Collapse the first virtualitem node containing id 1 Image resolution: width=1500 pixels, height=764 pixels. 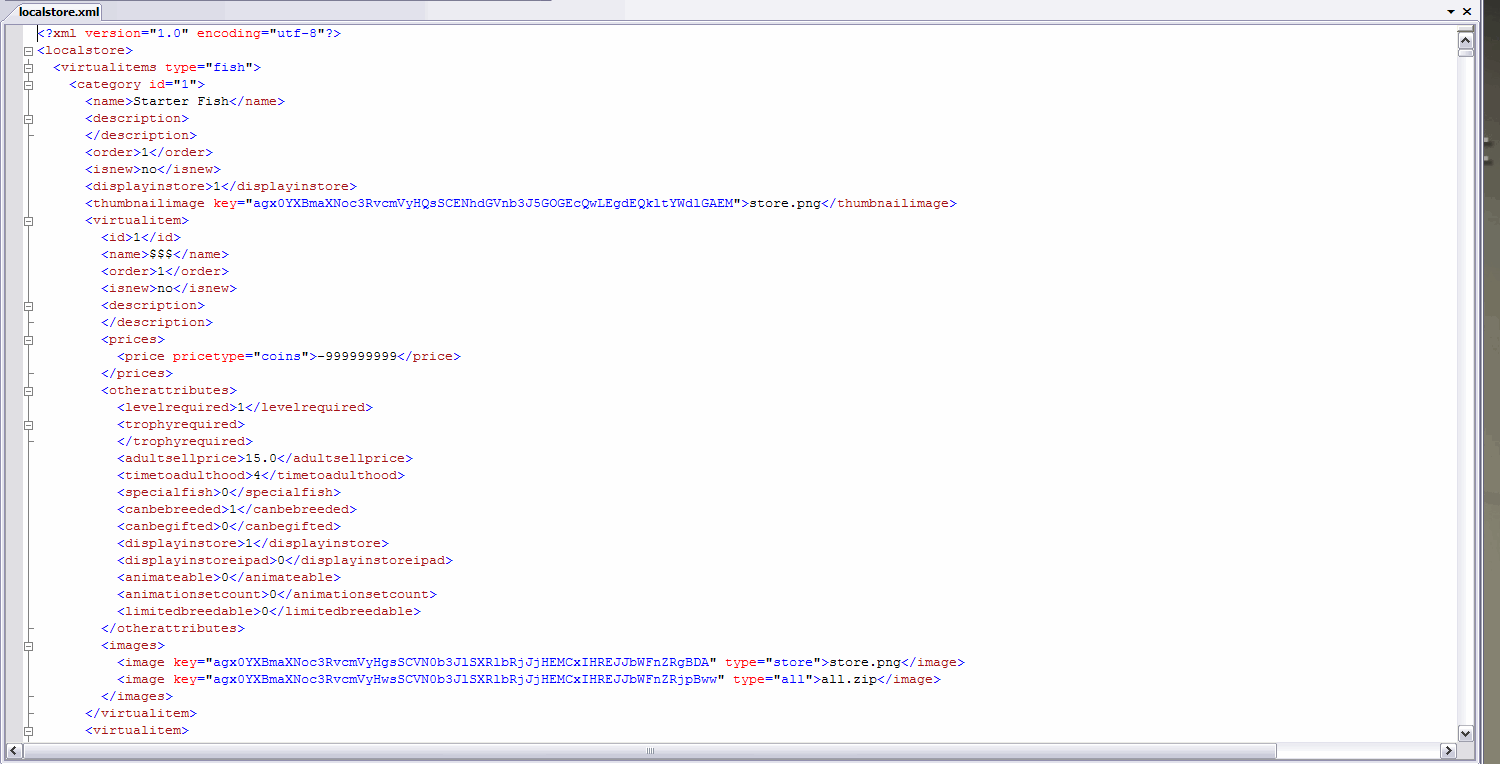click(28, 220)
